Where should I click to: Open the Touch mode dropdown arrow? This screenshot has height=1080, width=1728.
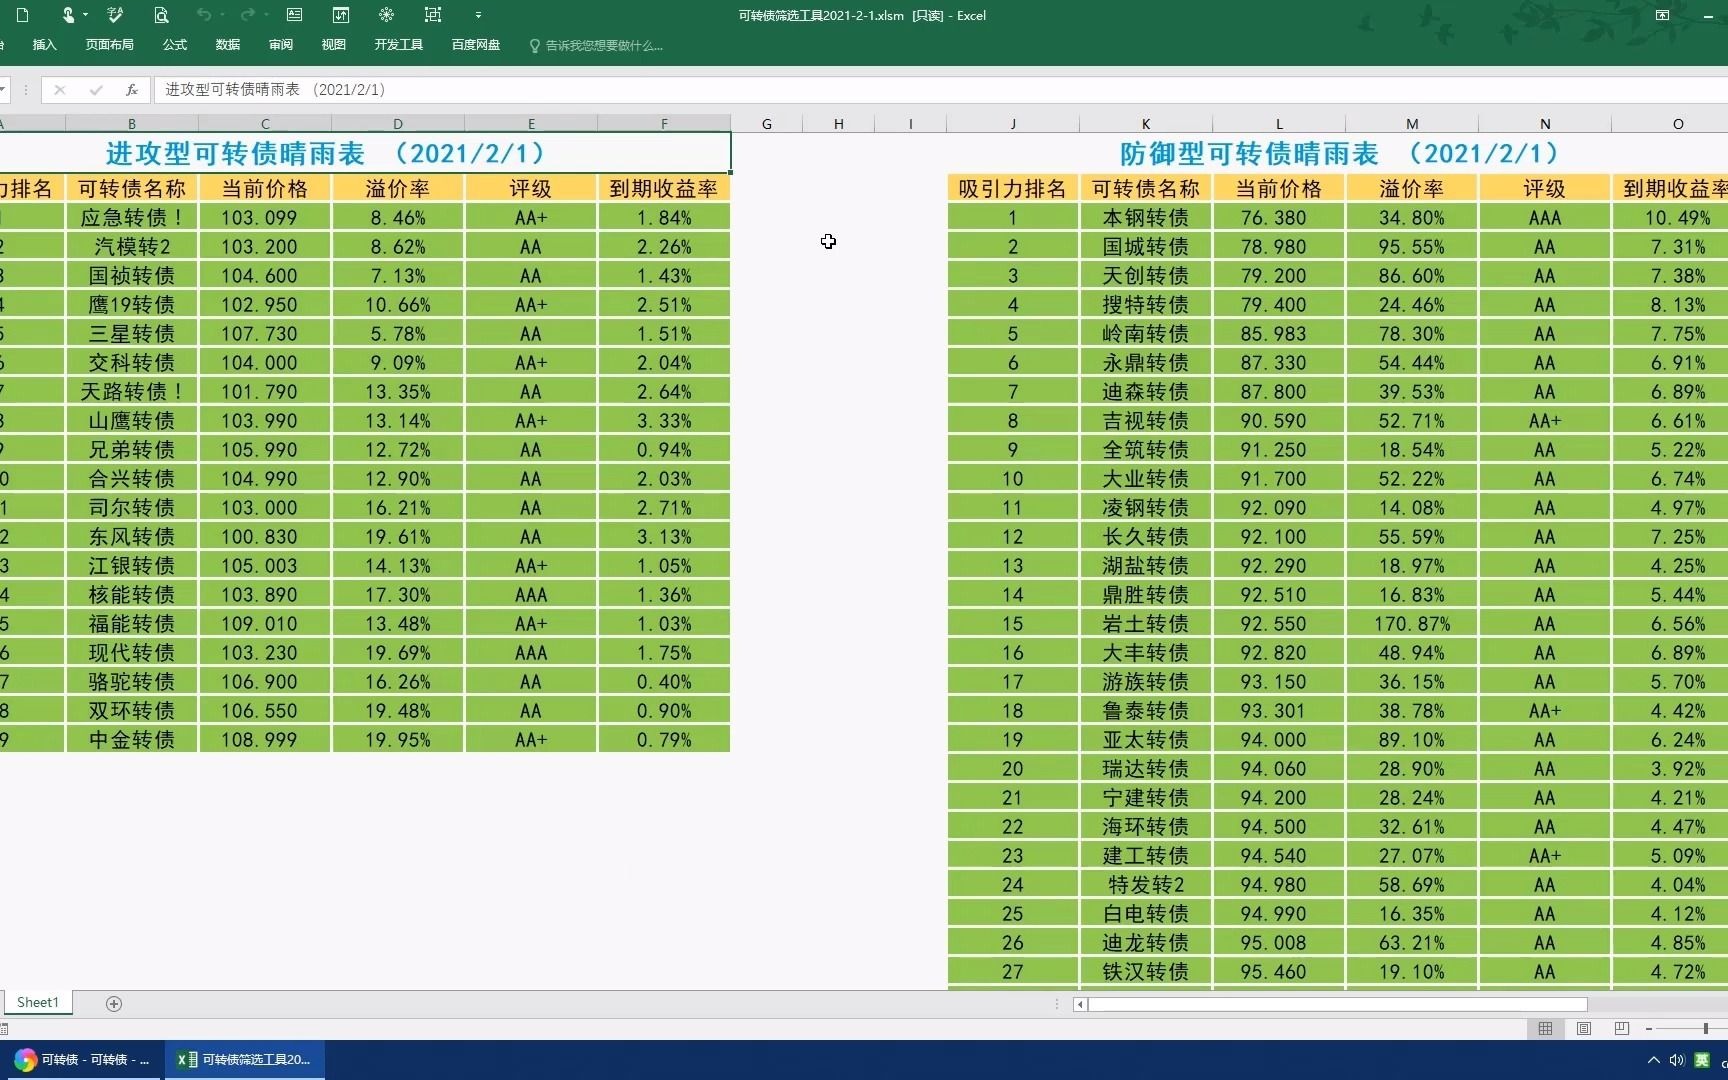coord(85,15)
